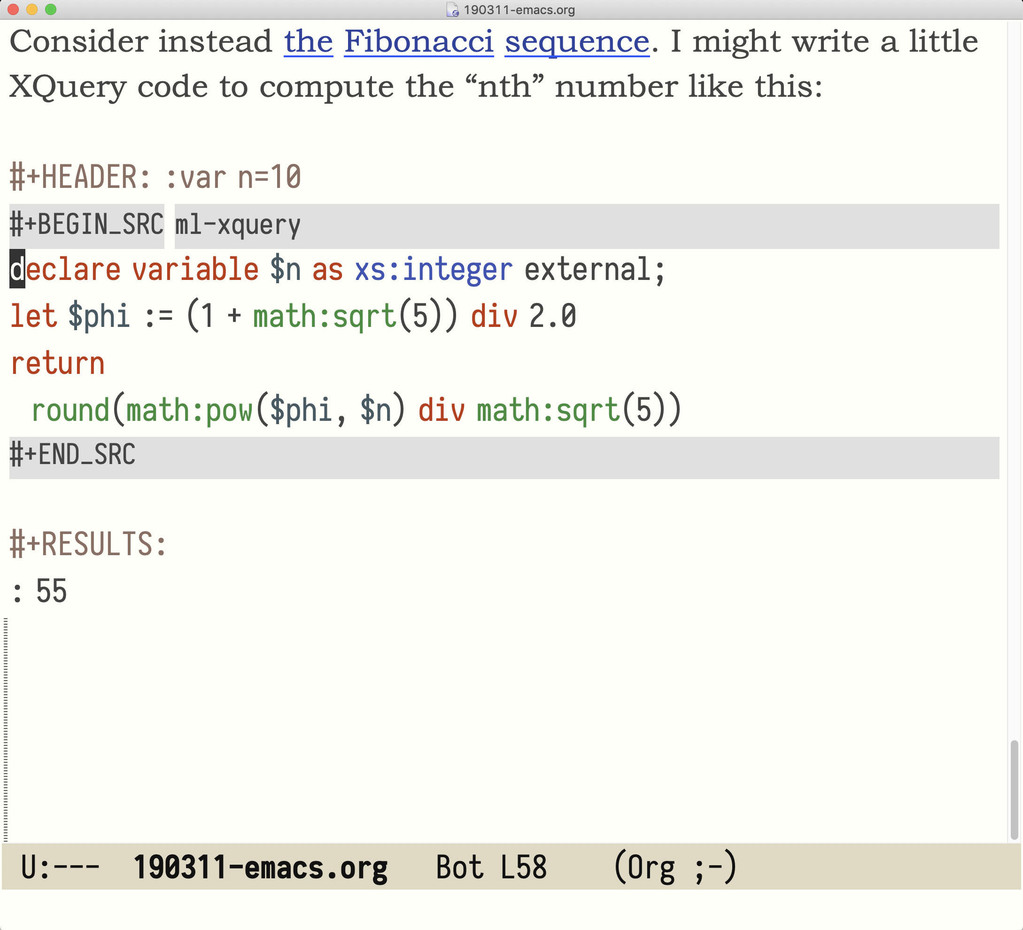
Task: Click the echo area below the mode line
Action: (x=512, y=910)
